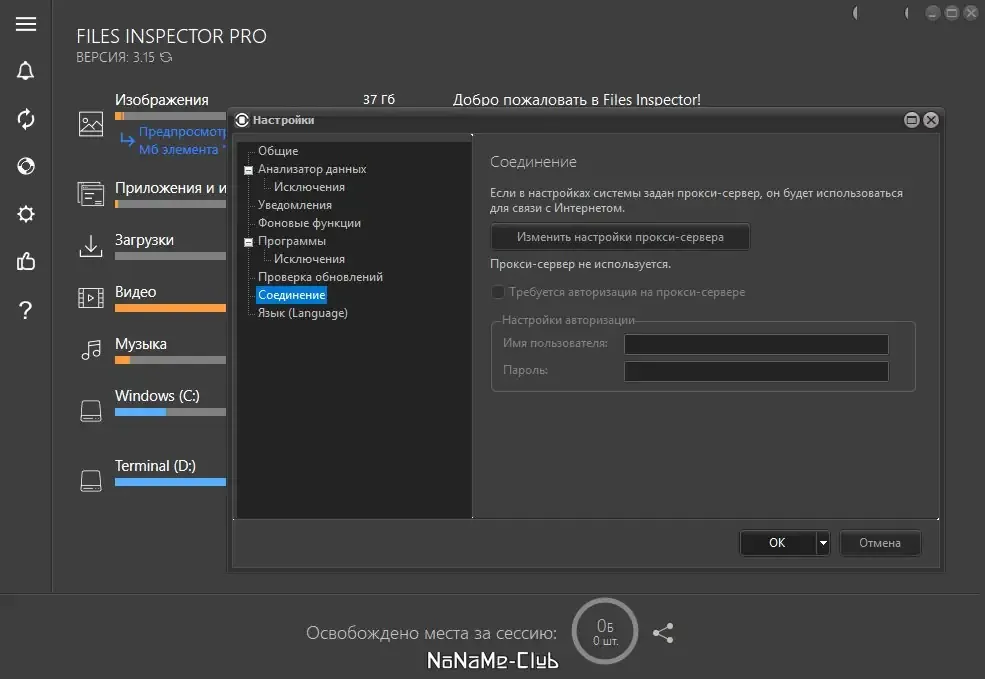Screen dimensions: 985x679
Task: Click Изменить настройки прокси-сервера button
Action: pyautogui.click(x=620, y=237)
